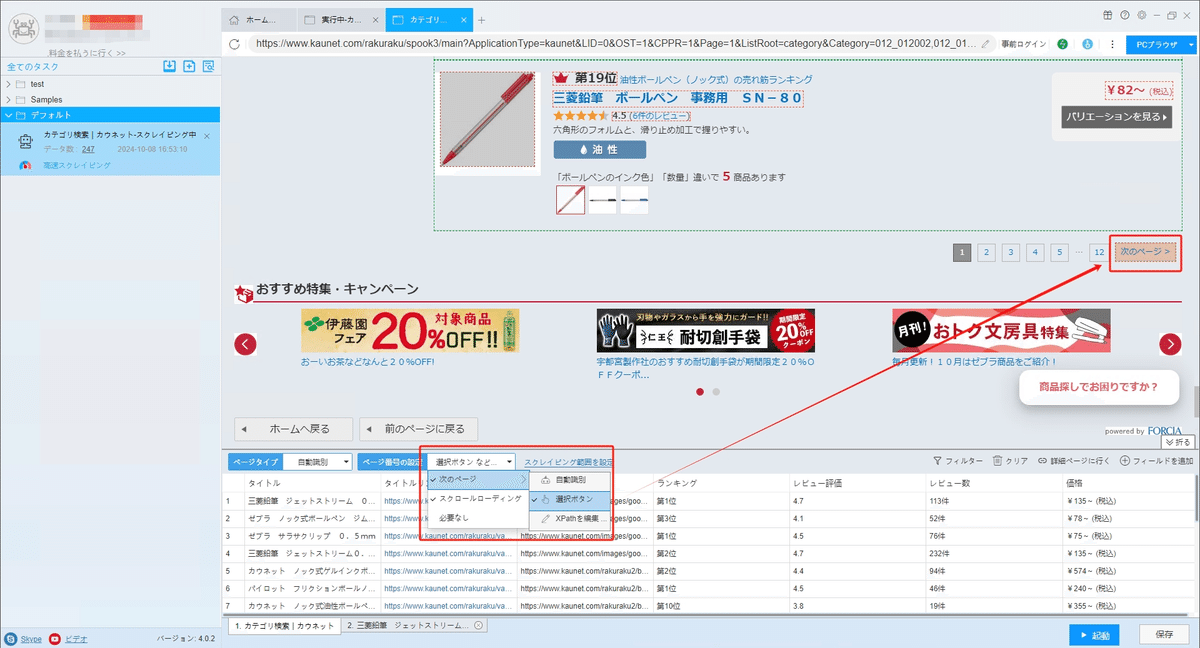The image size is (1200, 648).
Task: Open new tab with plus icon
Action: (481, 20)
